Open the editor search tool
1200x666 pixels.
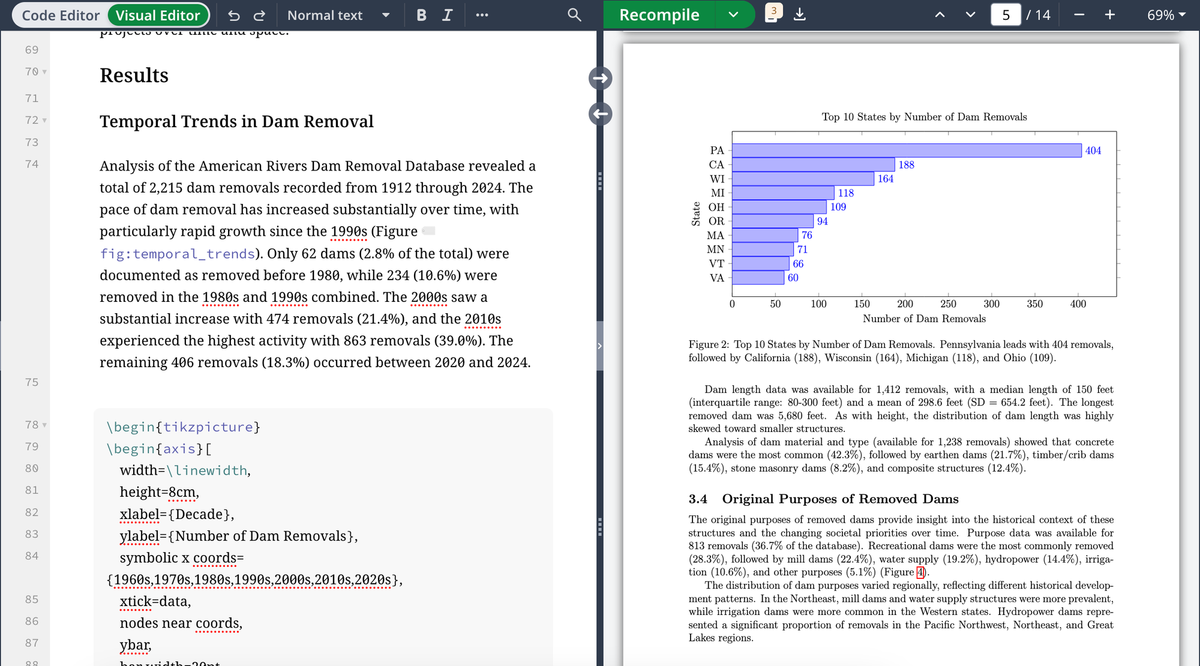coord(574,15)
